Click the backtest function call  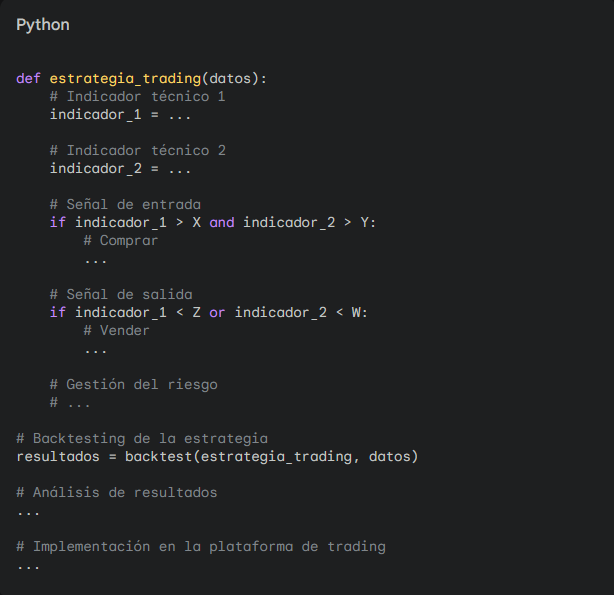pyautogui.click(x=158, y=456)
